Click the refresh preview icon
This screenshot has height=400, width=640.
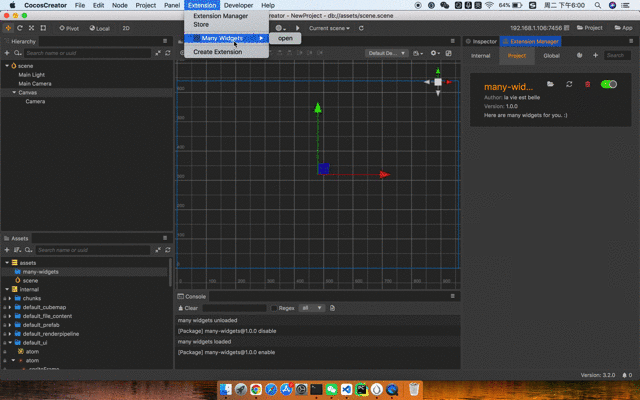tap(361, 28)
